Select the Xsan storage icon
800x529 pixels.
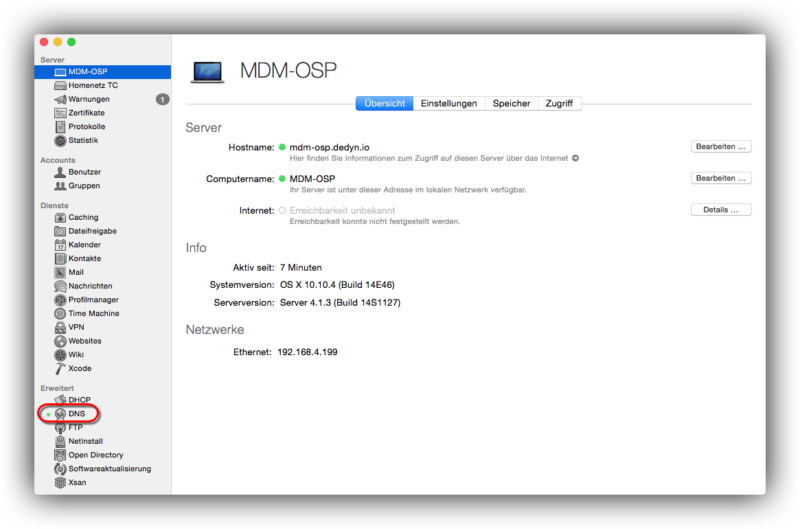(60, 483)
